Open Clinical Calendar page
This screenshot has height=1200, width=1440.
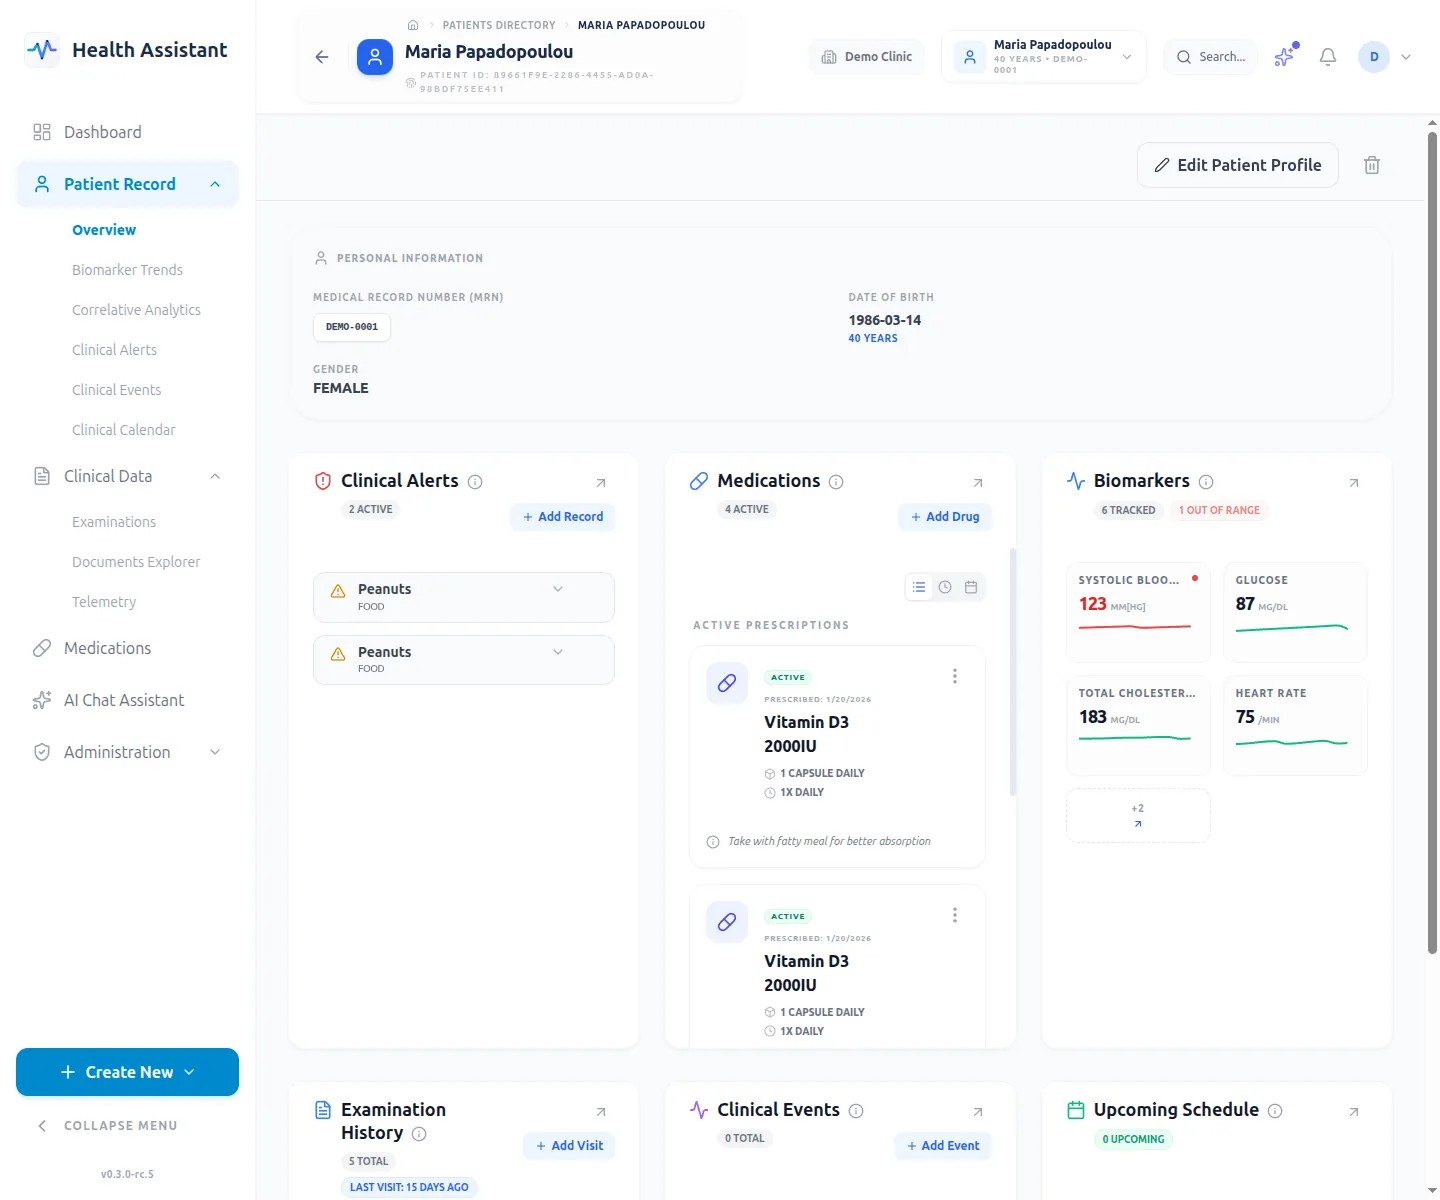123,430
